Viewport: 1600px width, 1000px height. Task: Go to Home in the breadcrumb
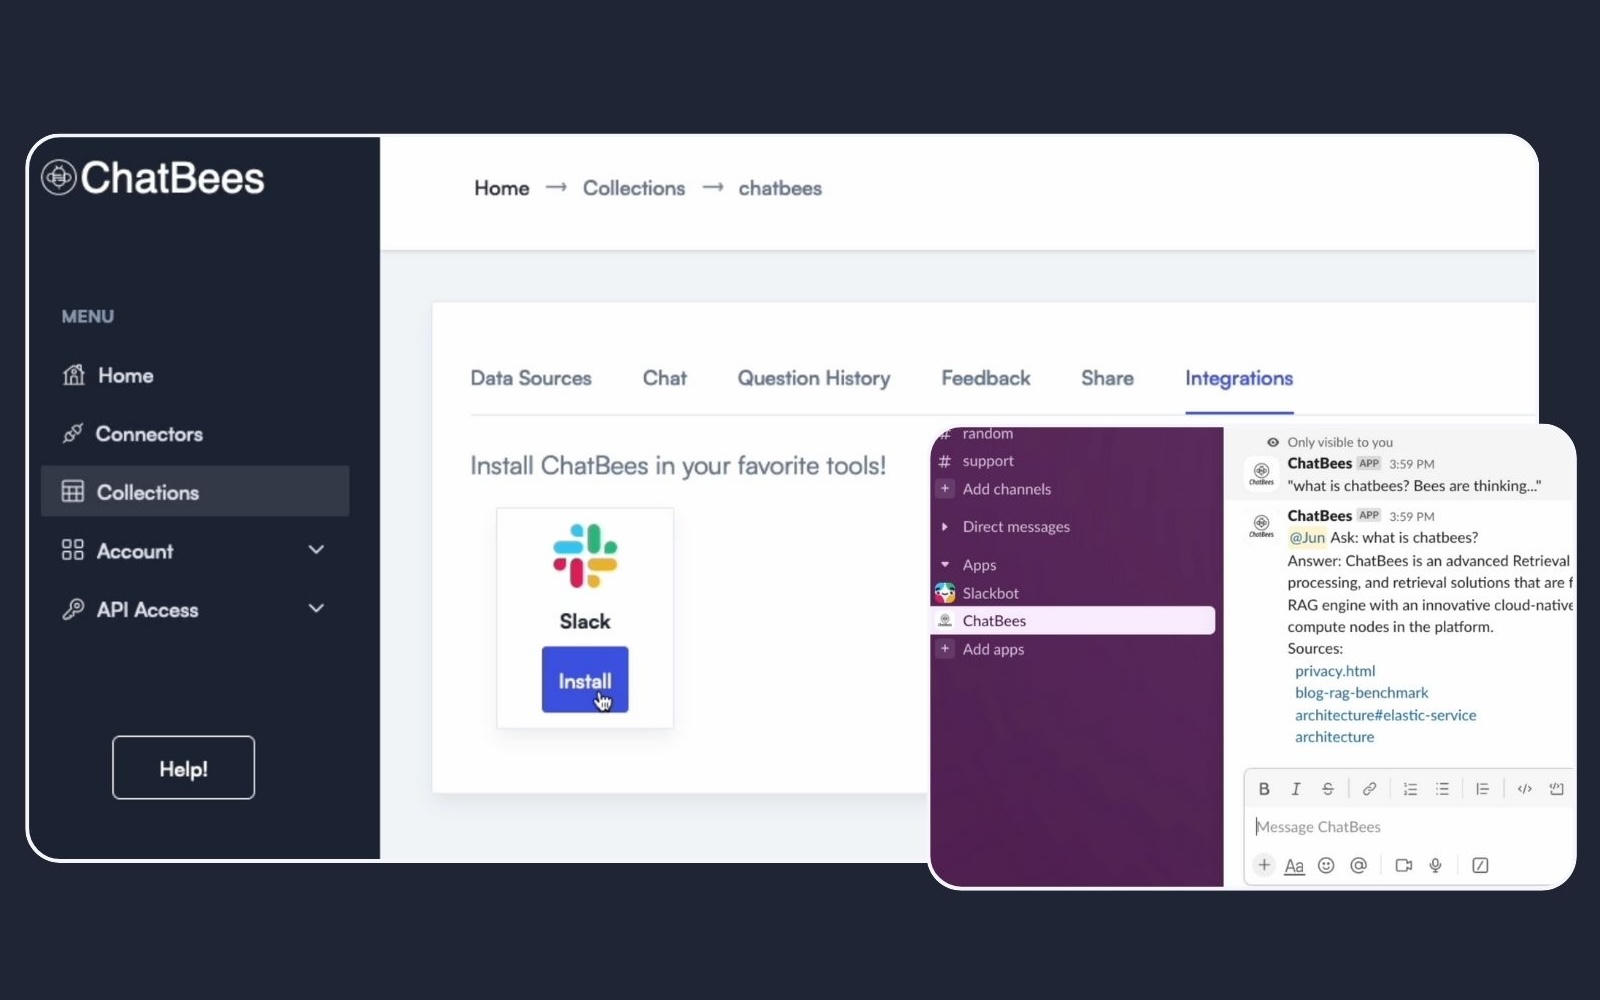[x=502, y=188]
